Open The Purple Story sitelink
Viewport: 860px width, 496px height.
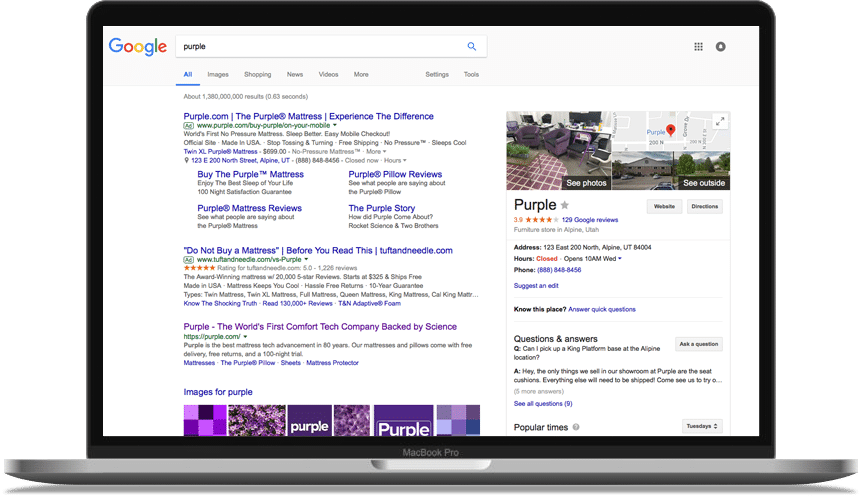pyautogui.click(x=382, y=208)
